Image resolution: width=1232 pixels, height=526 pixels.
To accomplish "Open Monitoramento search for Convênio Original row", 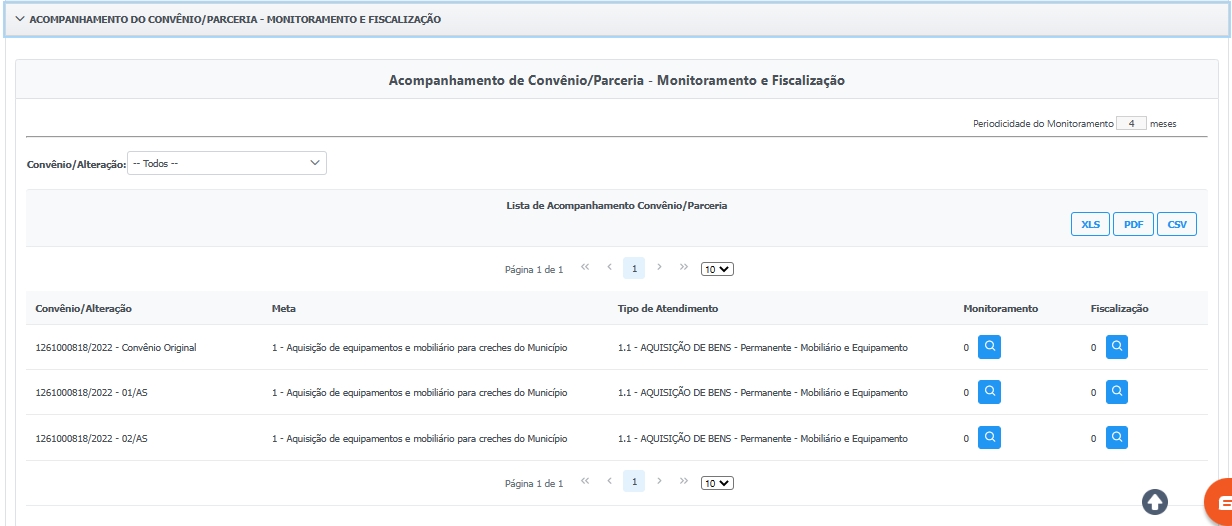I will pos(989,347).
